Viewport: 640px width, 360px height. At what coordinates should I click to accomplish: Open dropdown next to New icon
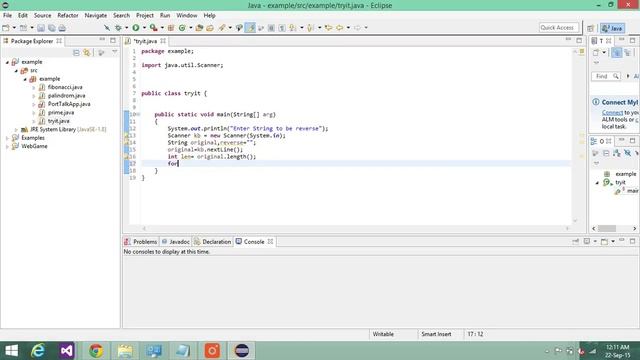pos(14,28)
